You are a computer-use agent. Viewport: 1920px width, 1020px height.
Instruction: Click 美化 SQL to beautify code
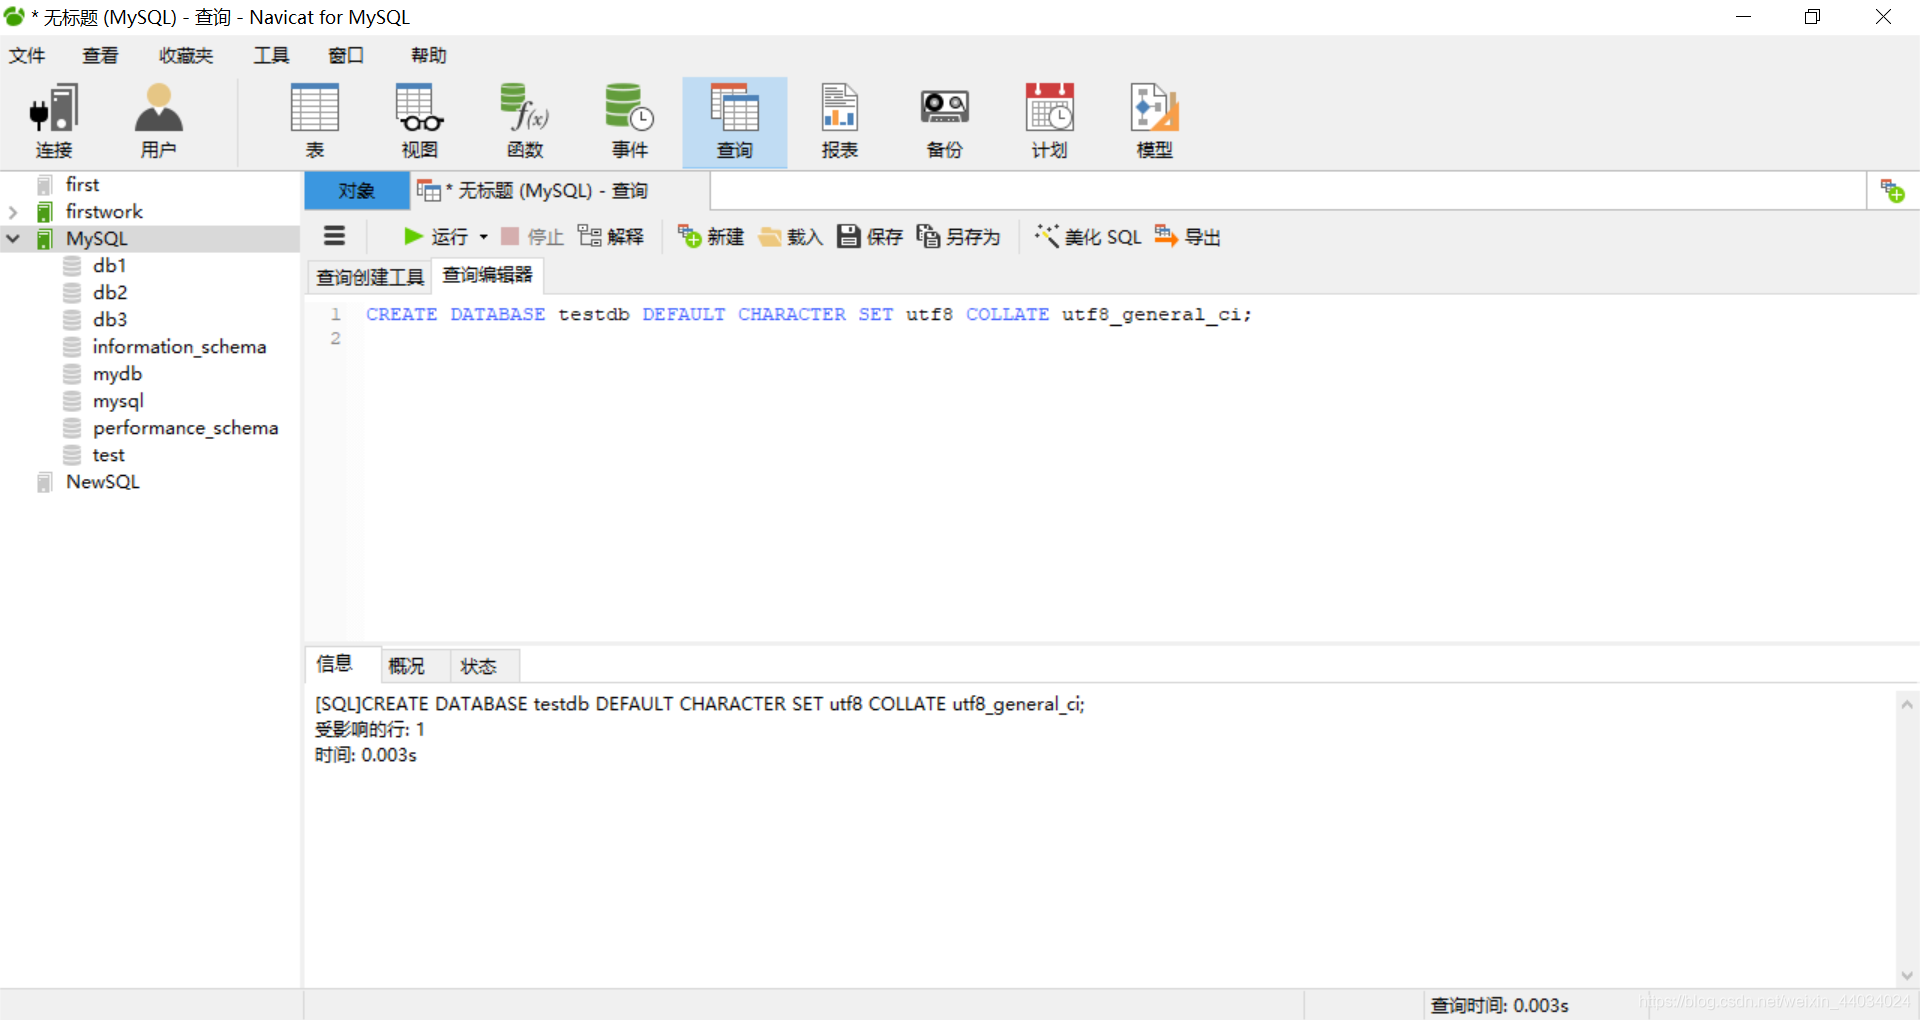point(1088,237)
